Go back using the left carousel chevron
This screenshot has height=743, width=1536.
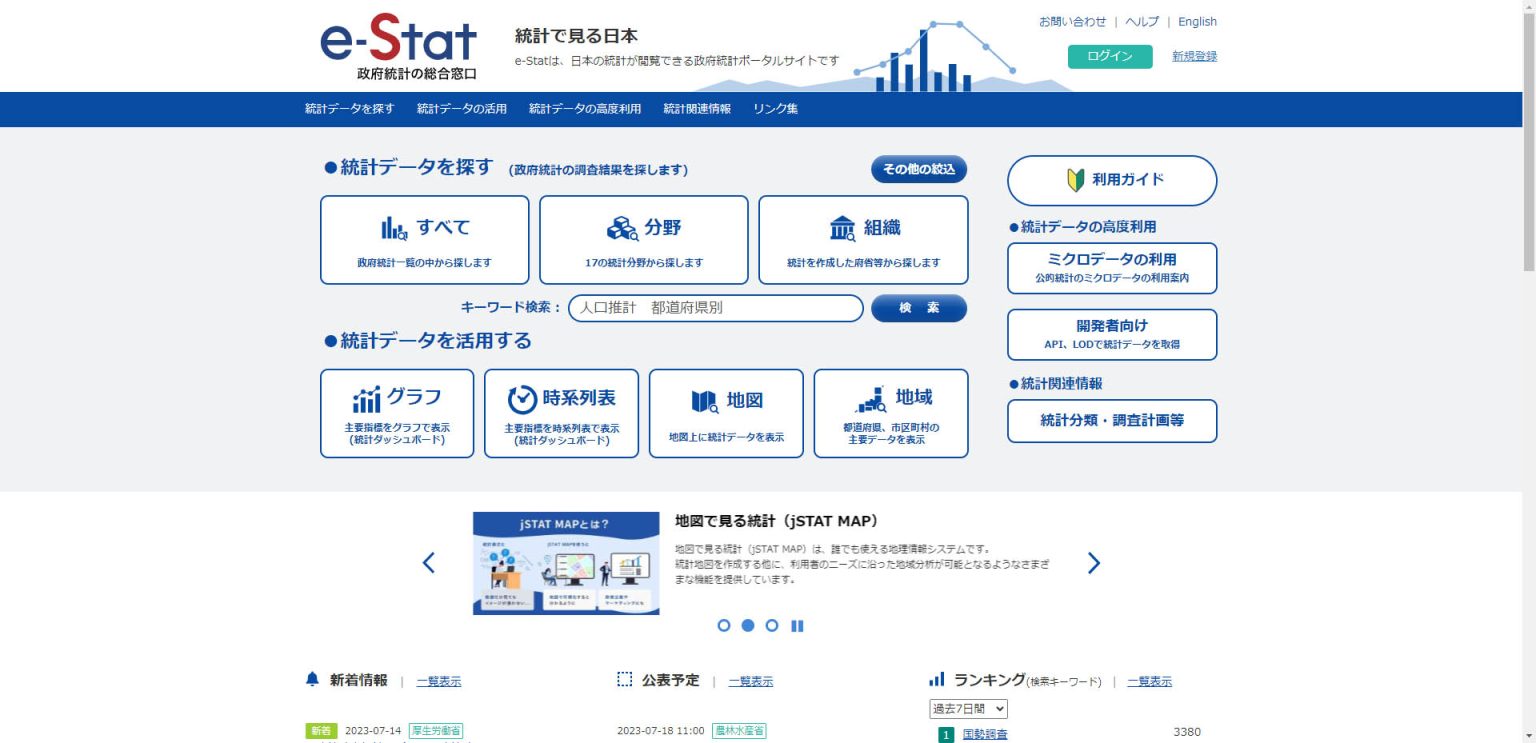428,563
